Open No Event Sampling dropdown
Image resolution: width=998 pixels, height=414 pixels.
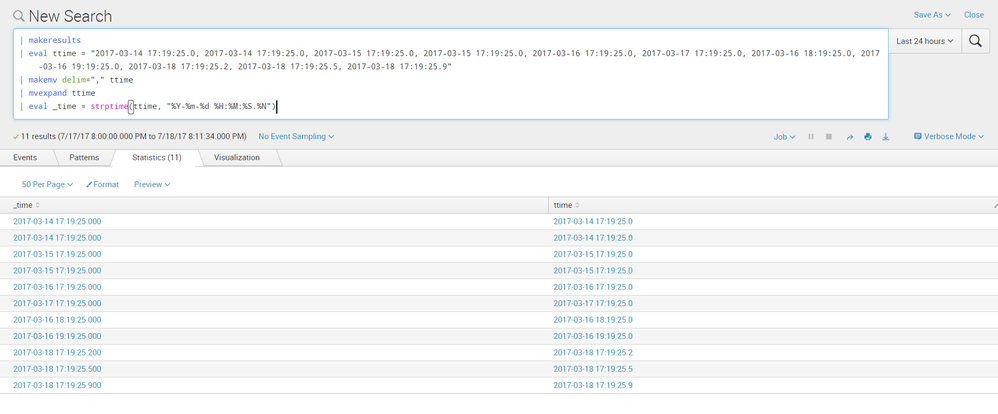(x=296, y=136)
